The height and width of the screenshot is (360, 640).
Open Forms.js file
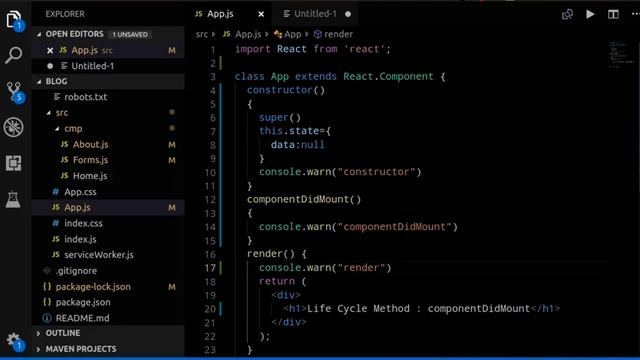[x=90, y=160]
